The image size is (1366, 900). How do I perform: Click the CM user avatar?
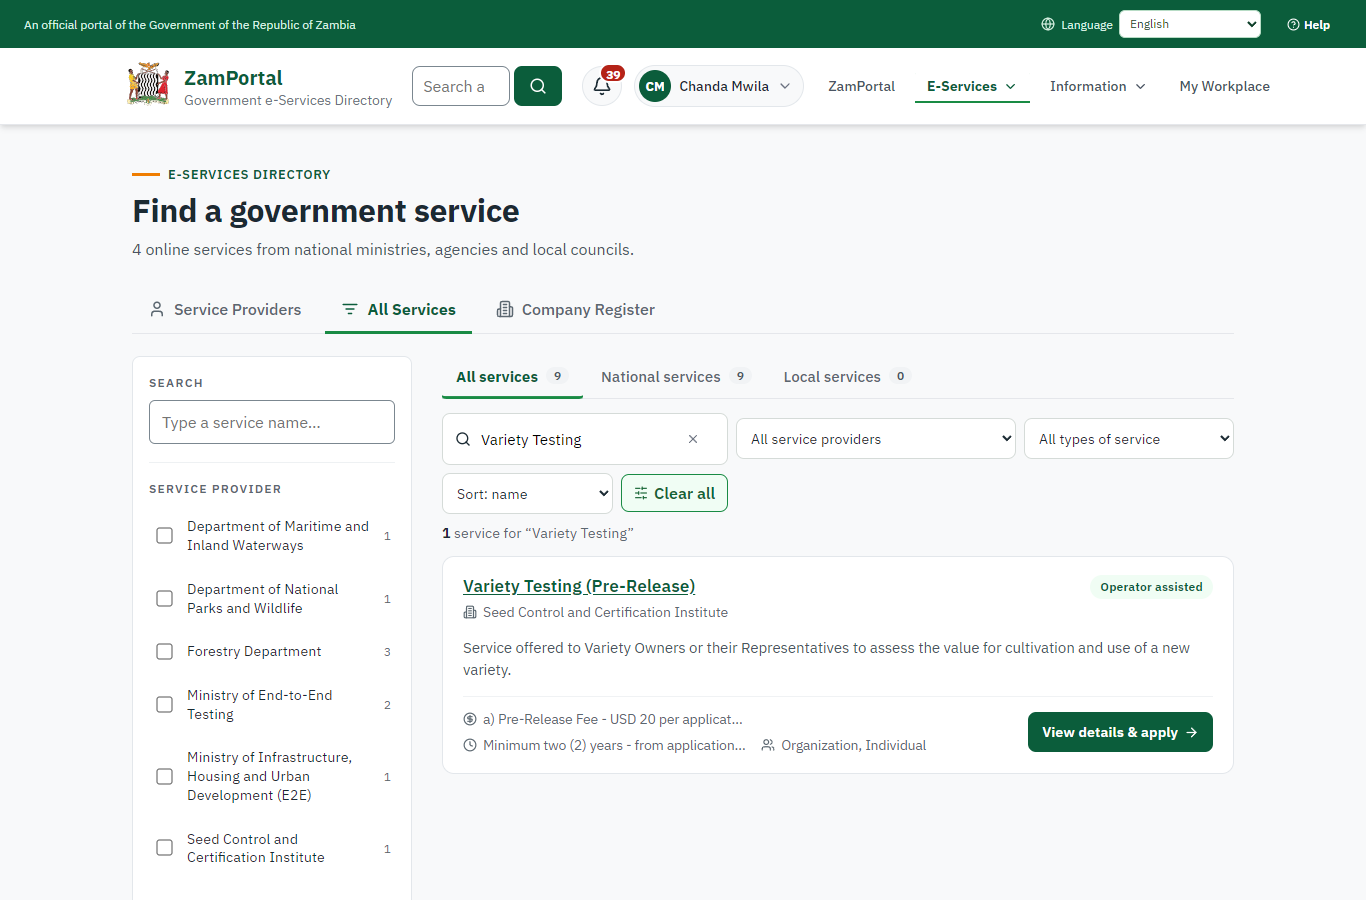pyautogui.click(x=655, y=86)
